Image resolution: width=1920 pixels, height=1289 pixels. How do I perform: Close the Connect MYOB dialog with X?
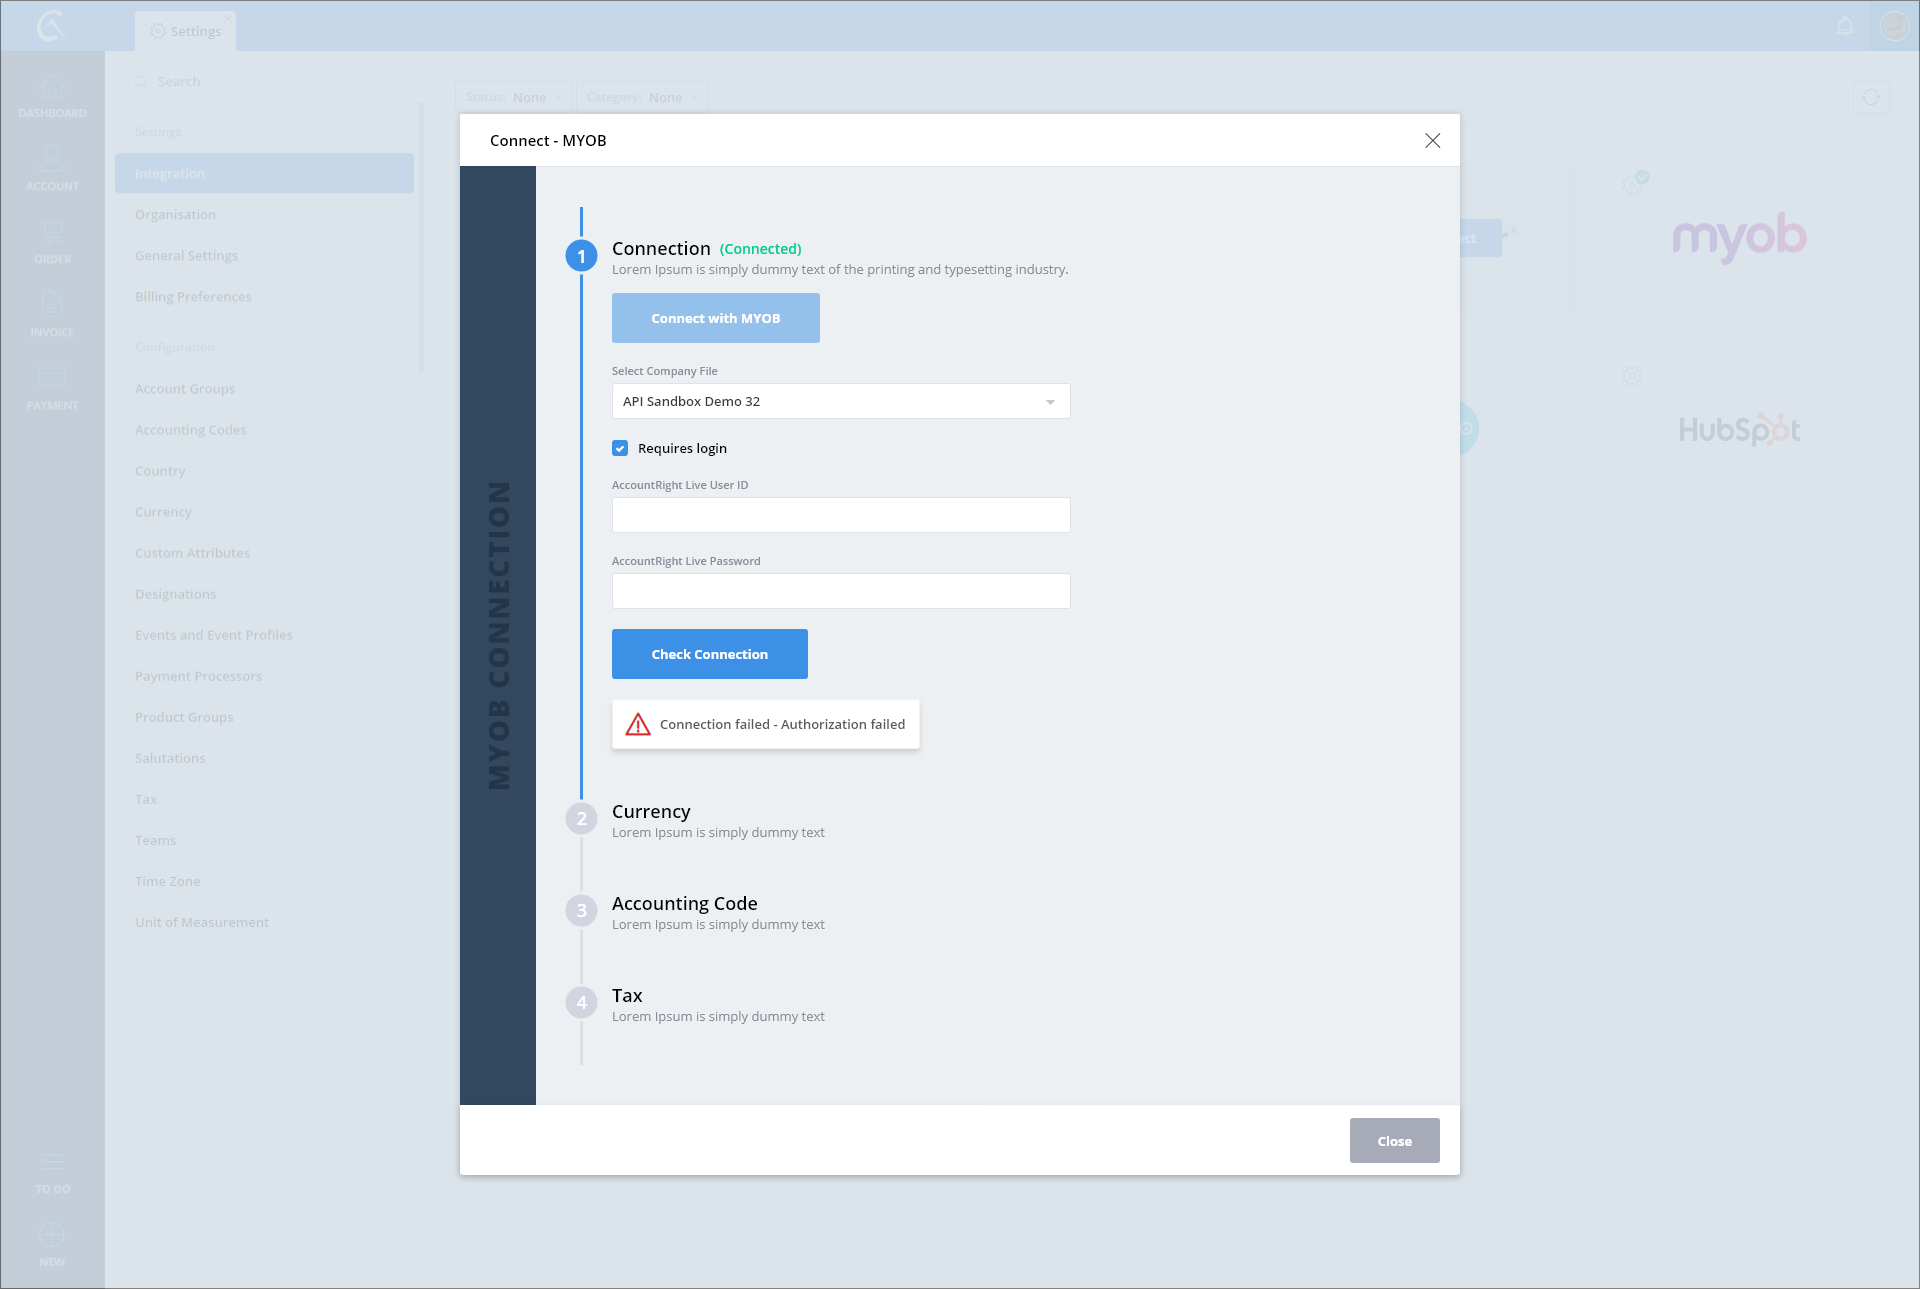(1432, 141)
